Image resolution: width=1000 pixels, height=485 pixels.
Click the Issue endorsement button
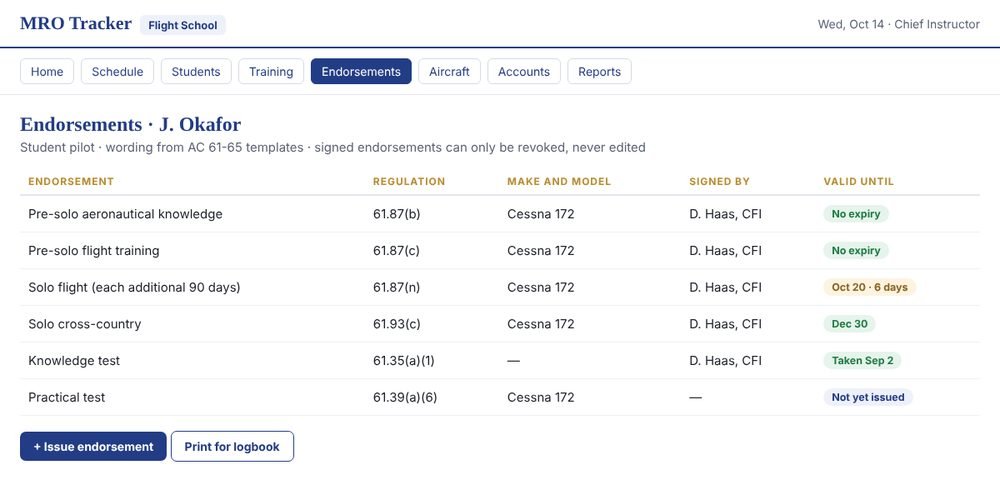[x=93, y=447]
